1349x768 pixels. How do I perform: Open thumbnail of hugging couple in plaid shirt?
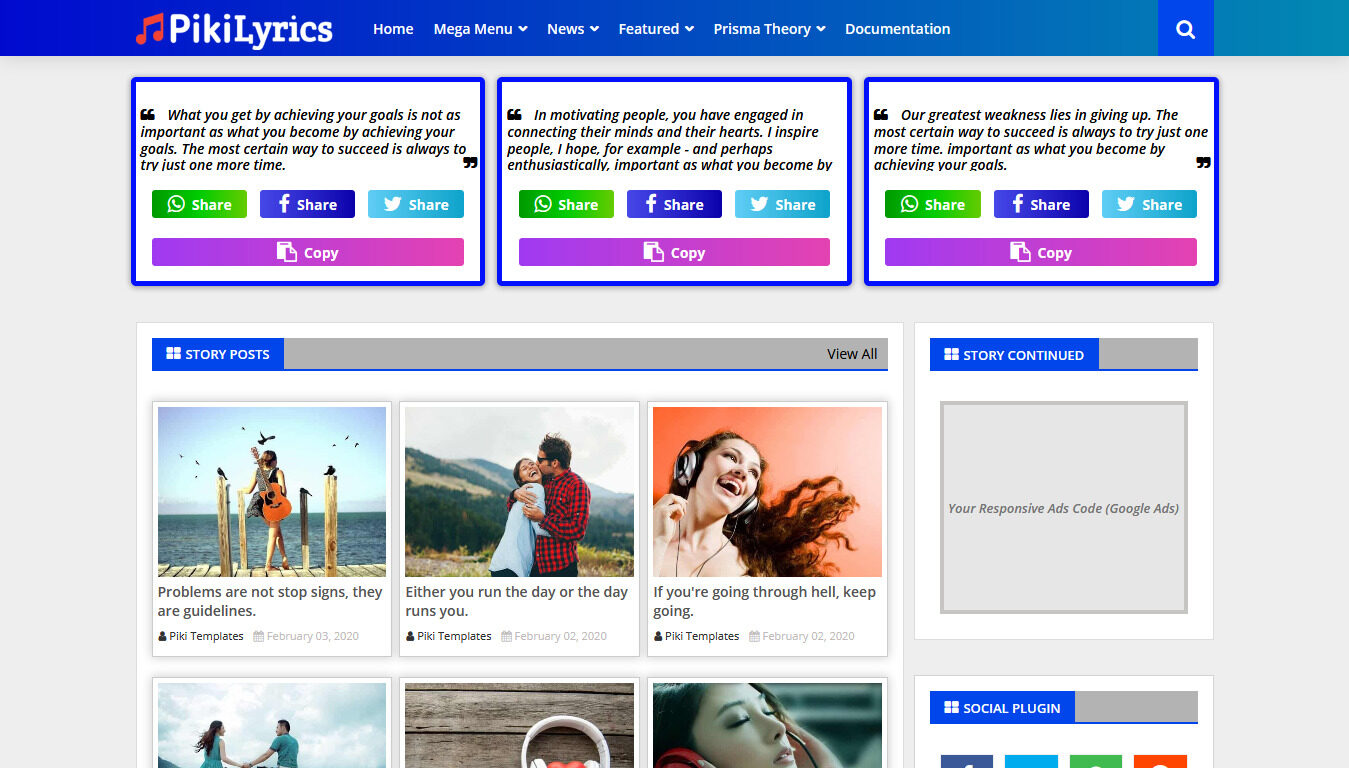[519, 492]
